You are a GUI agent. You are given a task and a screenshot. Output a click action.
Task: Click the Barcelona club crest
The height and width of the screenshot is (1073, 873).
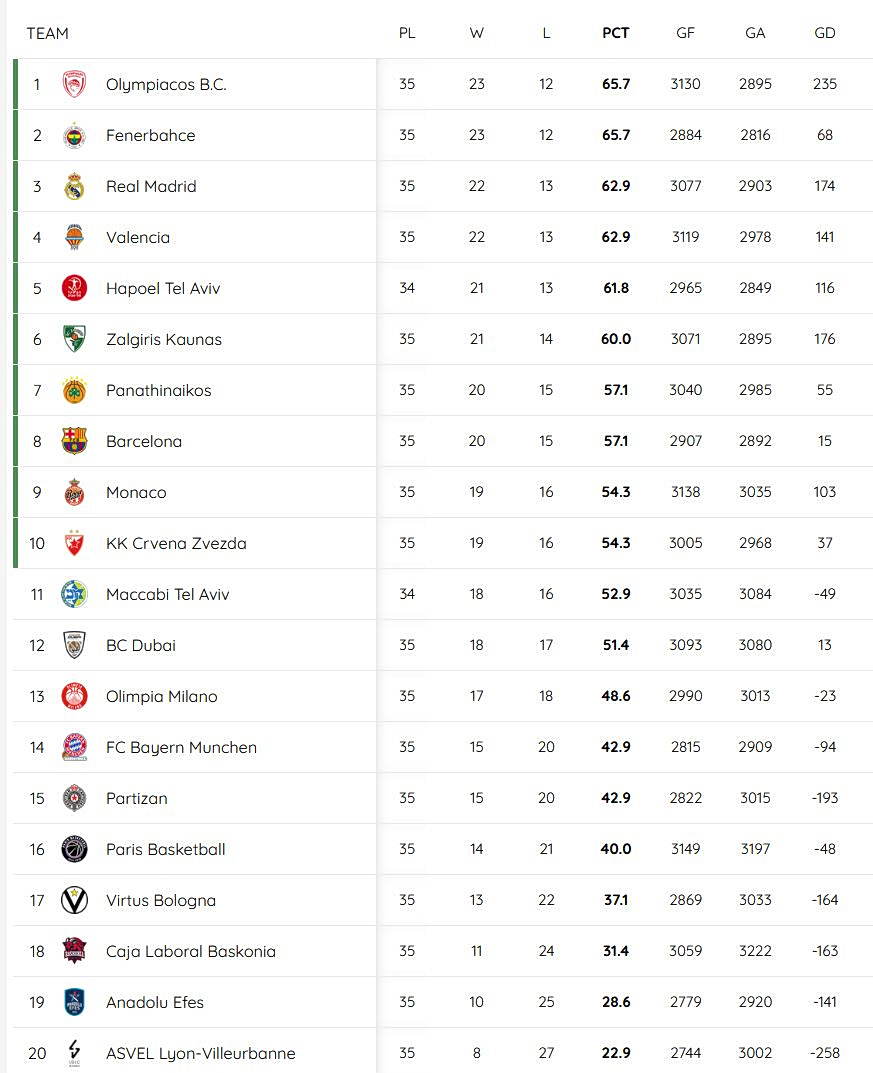(x=74, y=442)
